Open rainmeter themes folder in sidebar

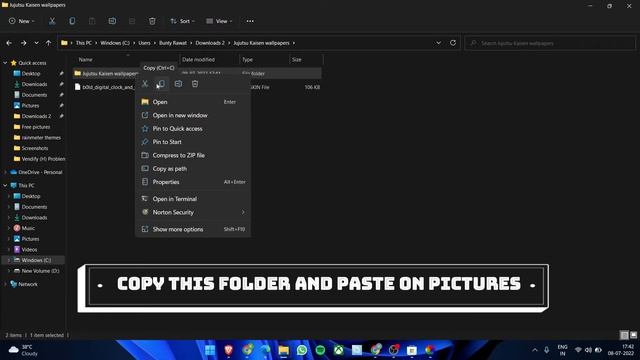coord(41,138)
